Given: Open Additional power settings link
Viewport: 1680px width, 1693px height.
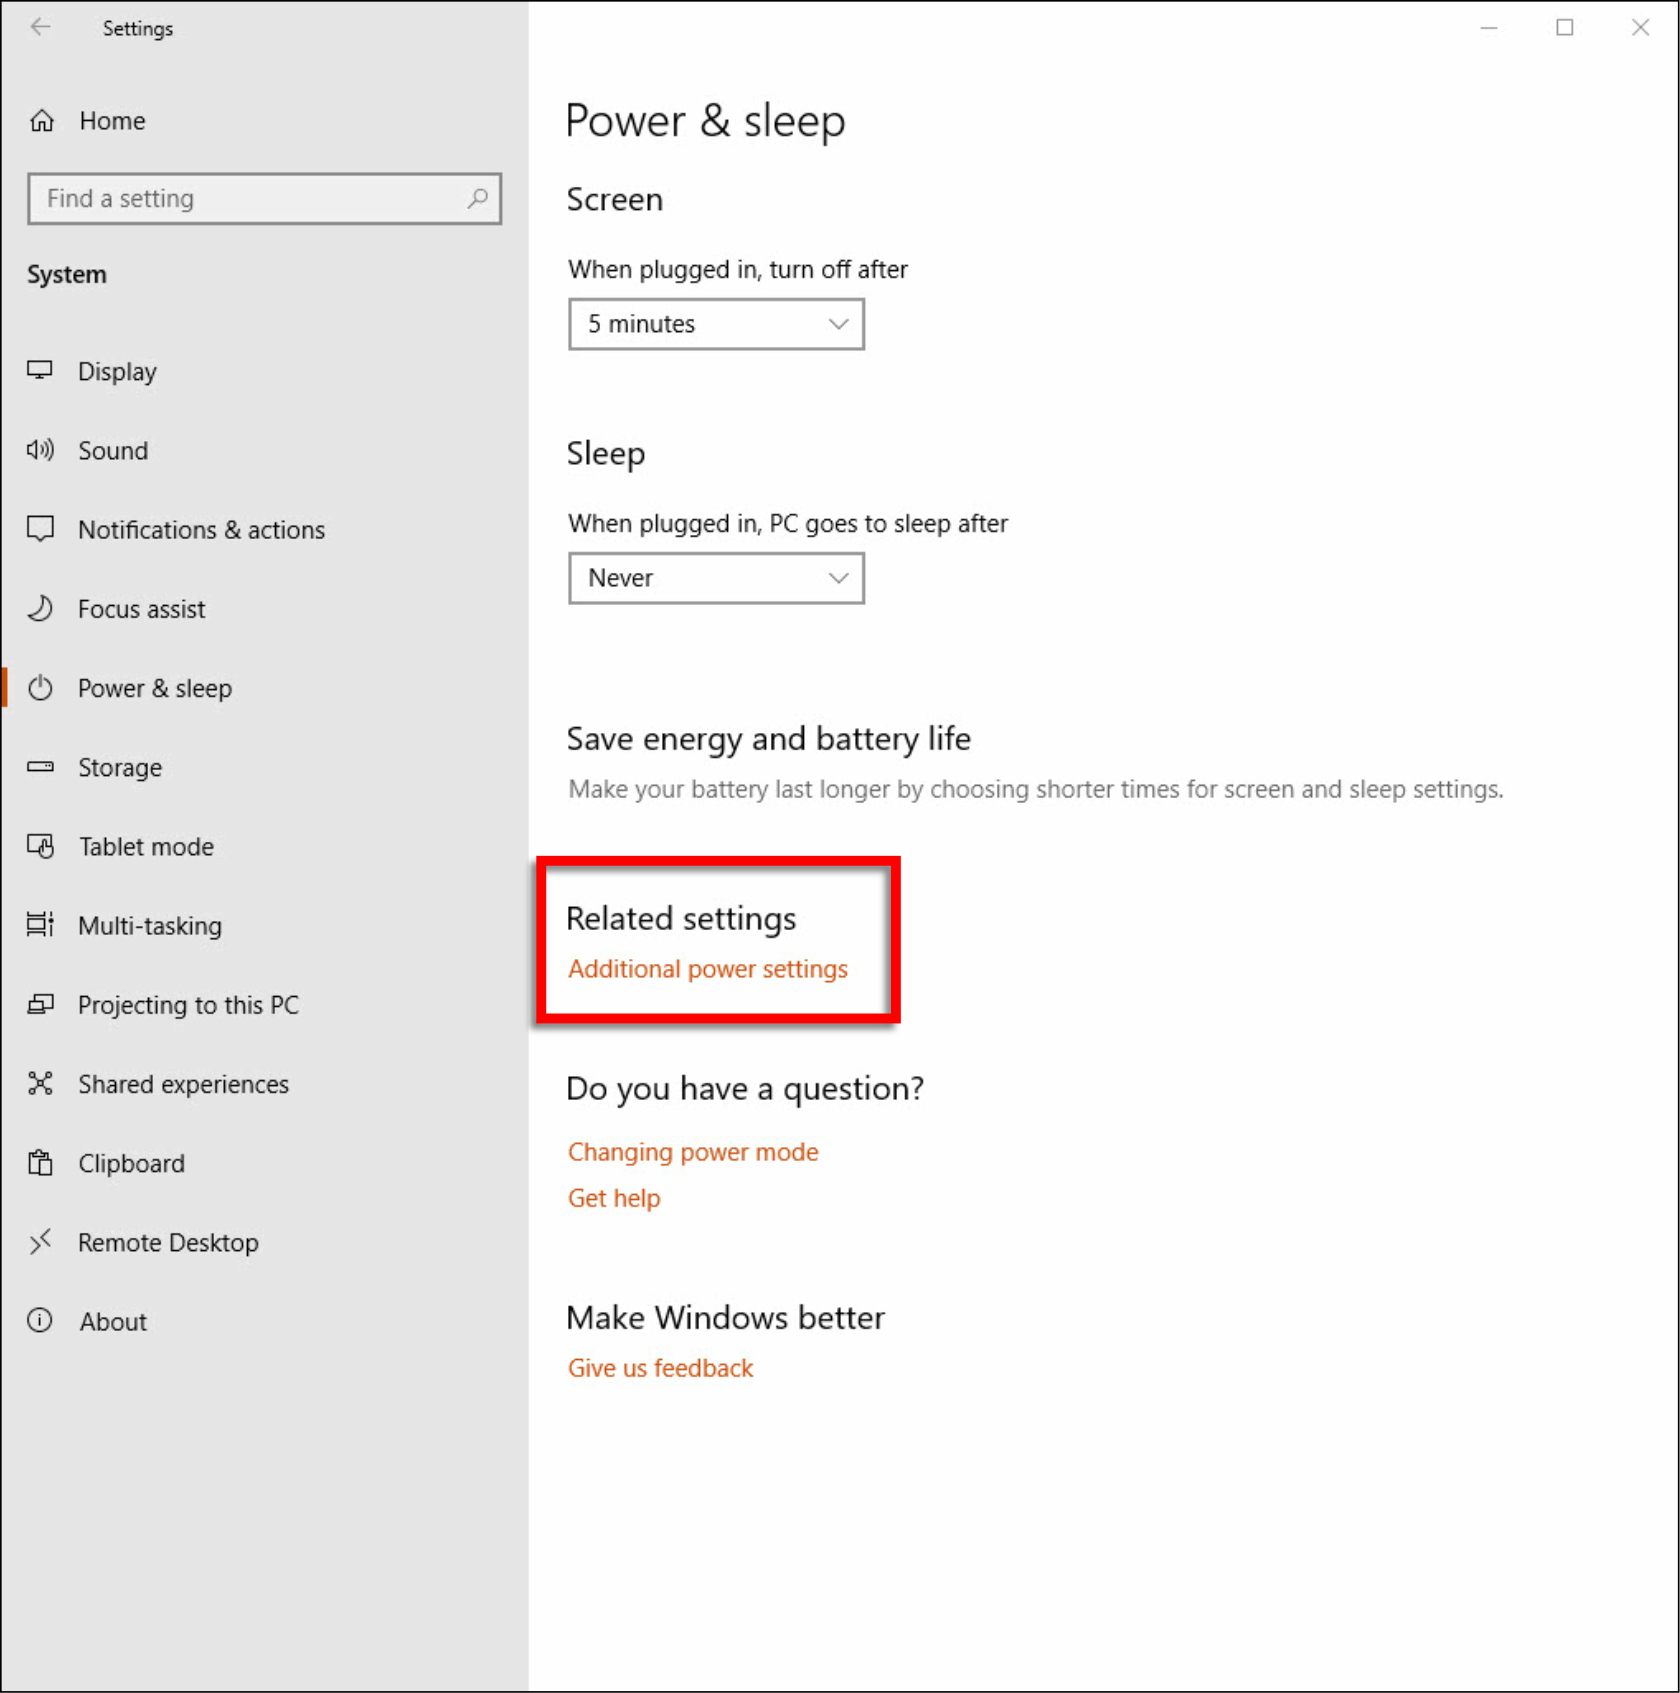Looking at the screenshot, I should point(708,969).
